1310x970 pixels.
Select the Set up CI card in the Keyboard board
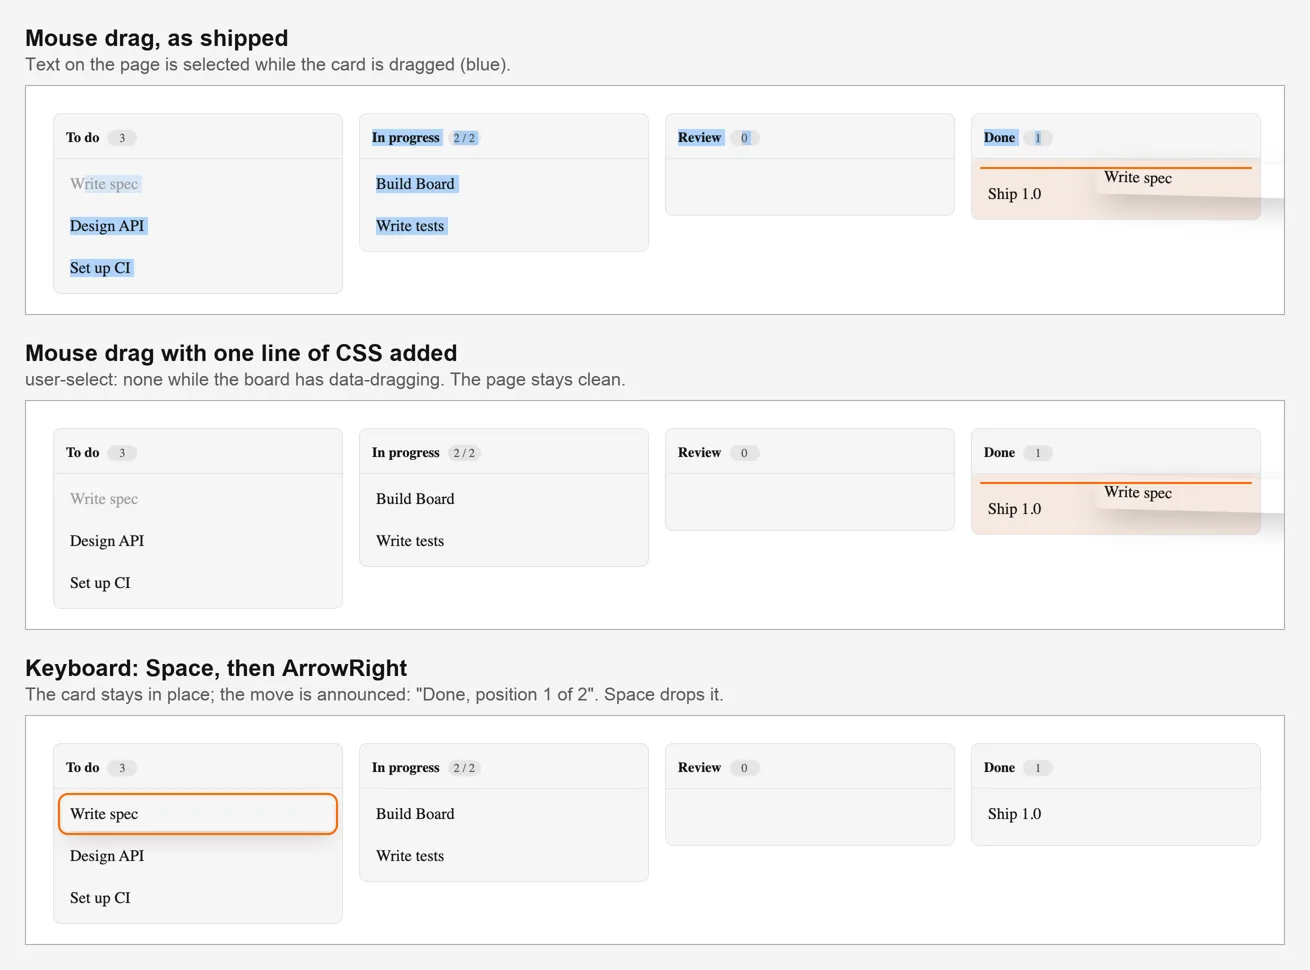tap(198, 898)
